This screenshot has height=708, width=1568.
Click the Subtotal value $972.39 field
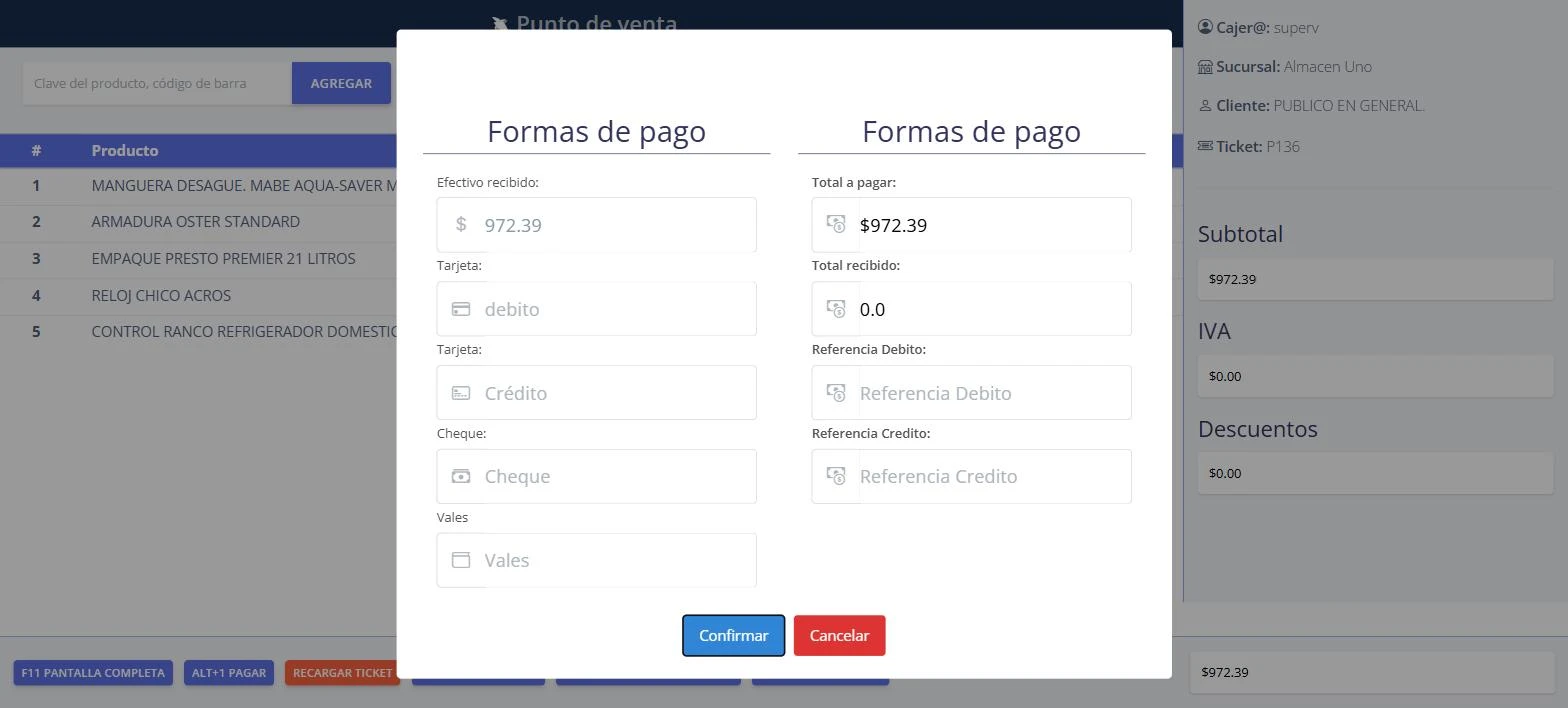1375,279
